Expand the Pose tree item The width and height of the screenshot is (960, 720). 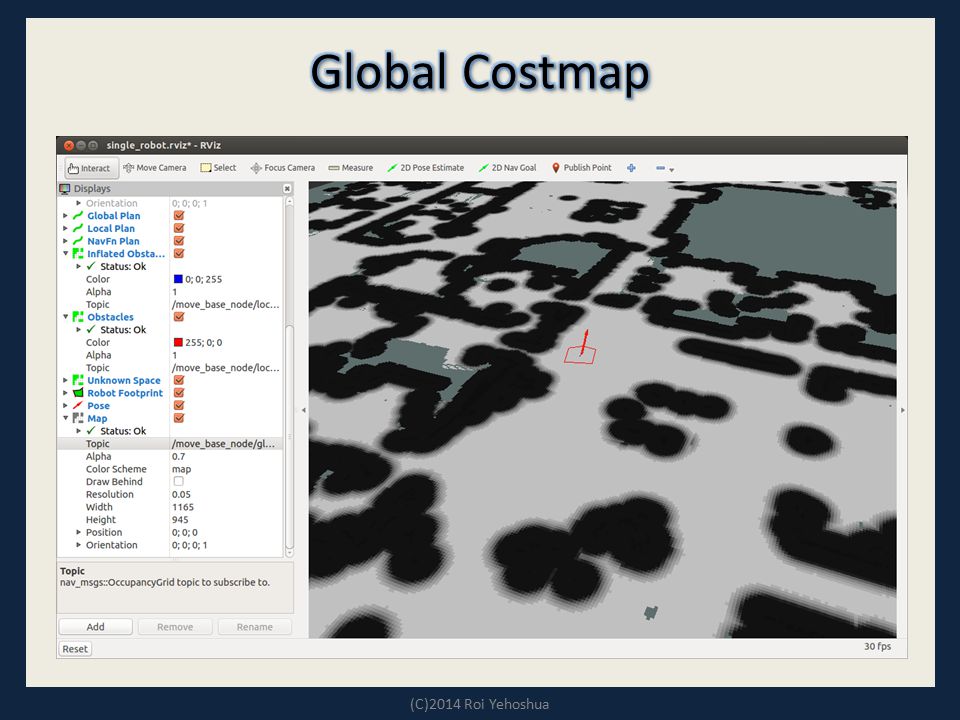tap(66, 405)
